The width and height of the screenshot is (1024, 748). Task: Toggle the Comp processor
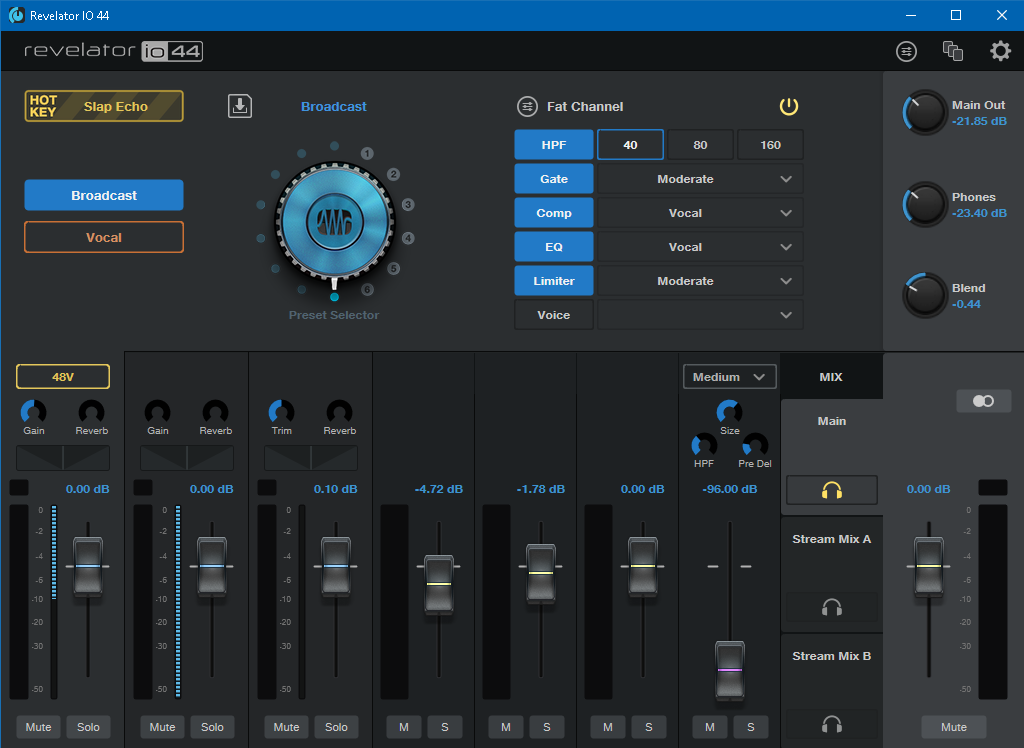tap(554, 213)
